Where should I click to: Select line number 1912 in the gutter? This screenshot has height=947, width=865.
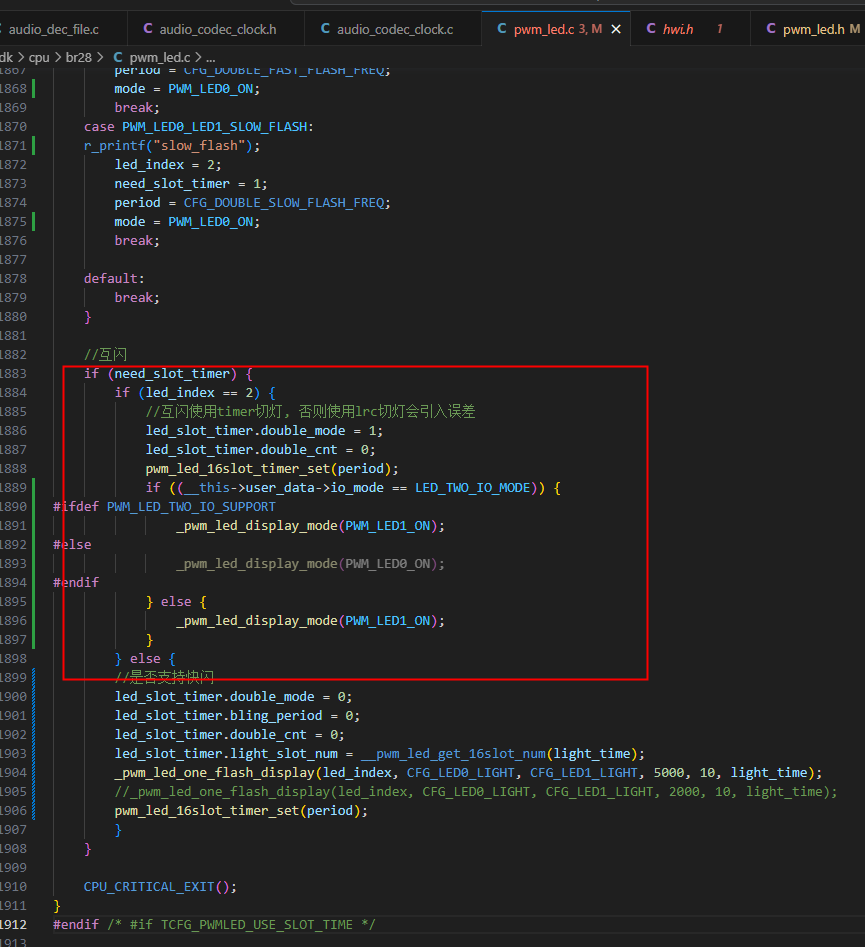point(13,925)
